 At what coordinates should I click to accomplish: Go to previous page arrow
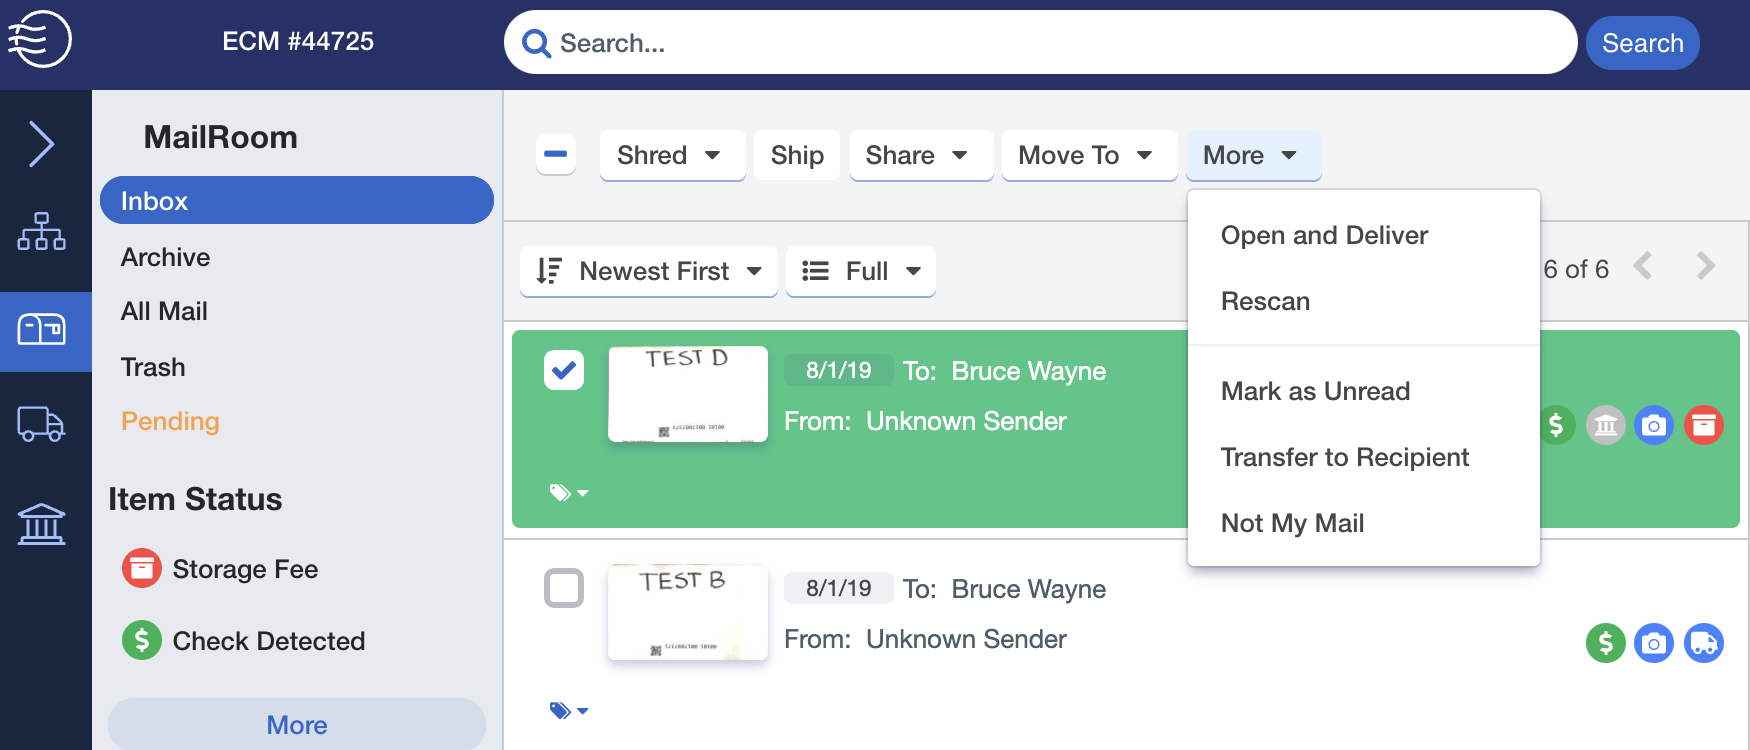pyautogui.click(x=1643, y=266)
